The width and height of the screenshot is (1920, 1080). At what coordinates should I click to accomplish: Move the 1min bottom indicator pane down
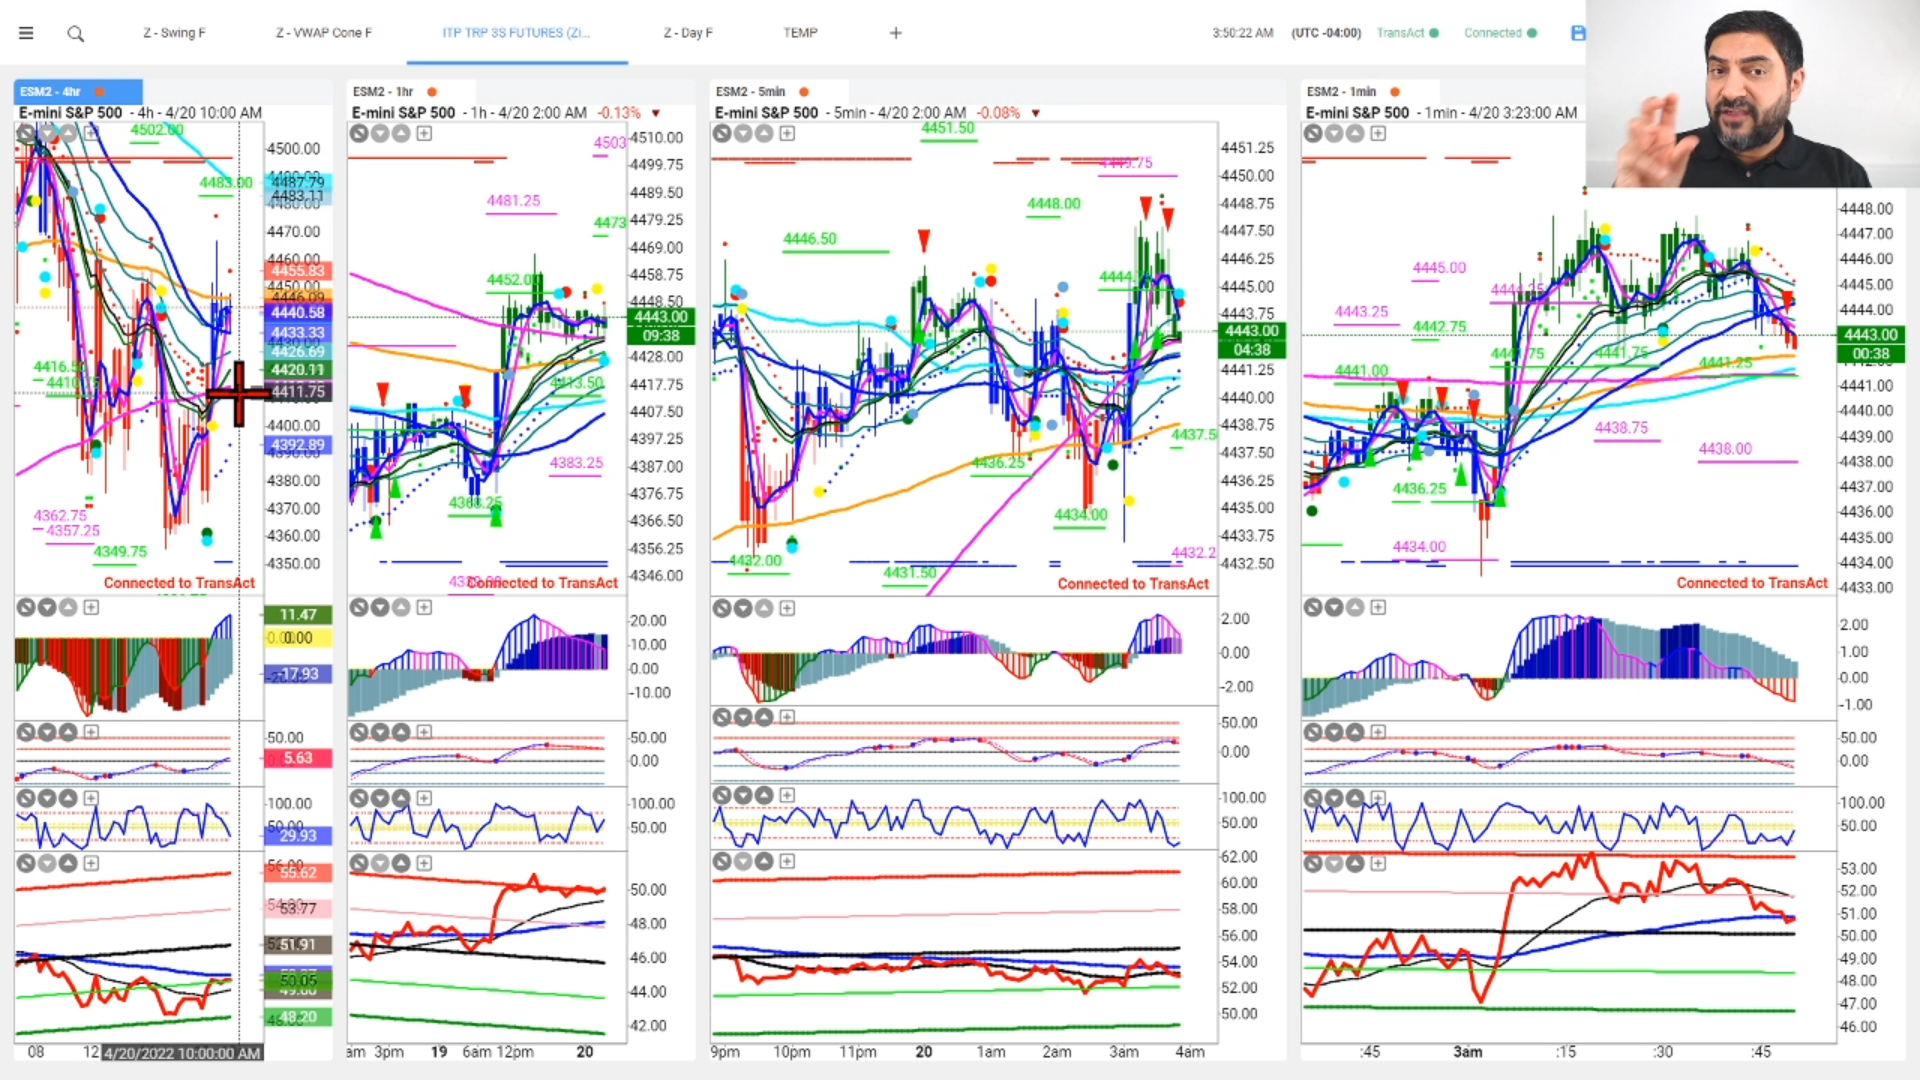tap(1334, 863)
